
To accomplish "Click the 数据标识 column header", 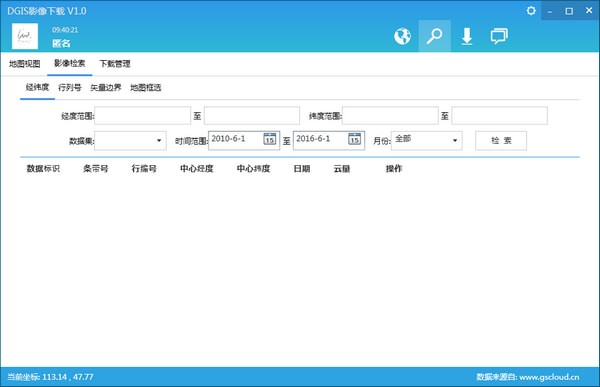I will pos(43,169).
